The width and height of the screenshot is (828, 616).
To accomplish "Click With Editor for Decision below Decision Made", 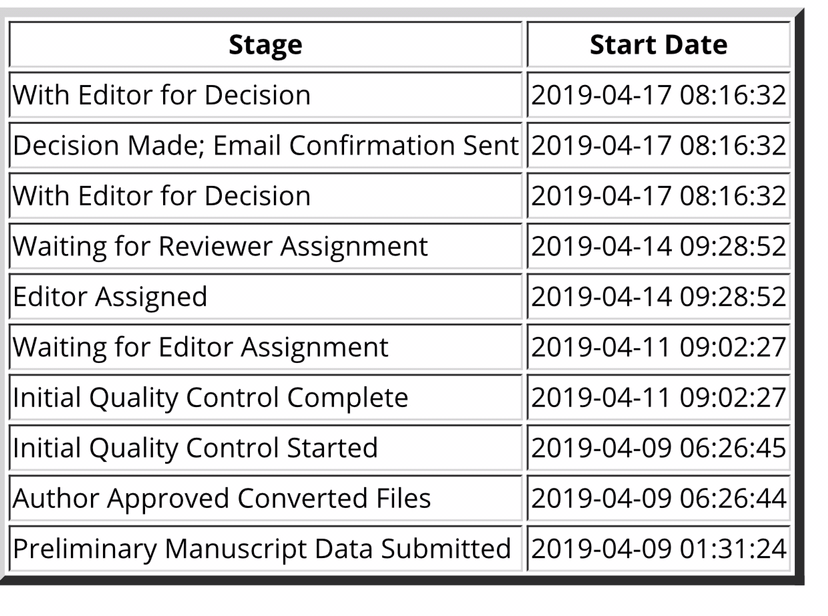I will point(161,196).
